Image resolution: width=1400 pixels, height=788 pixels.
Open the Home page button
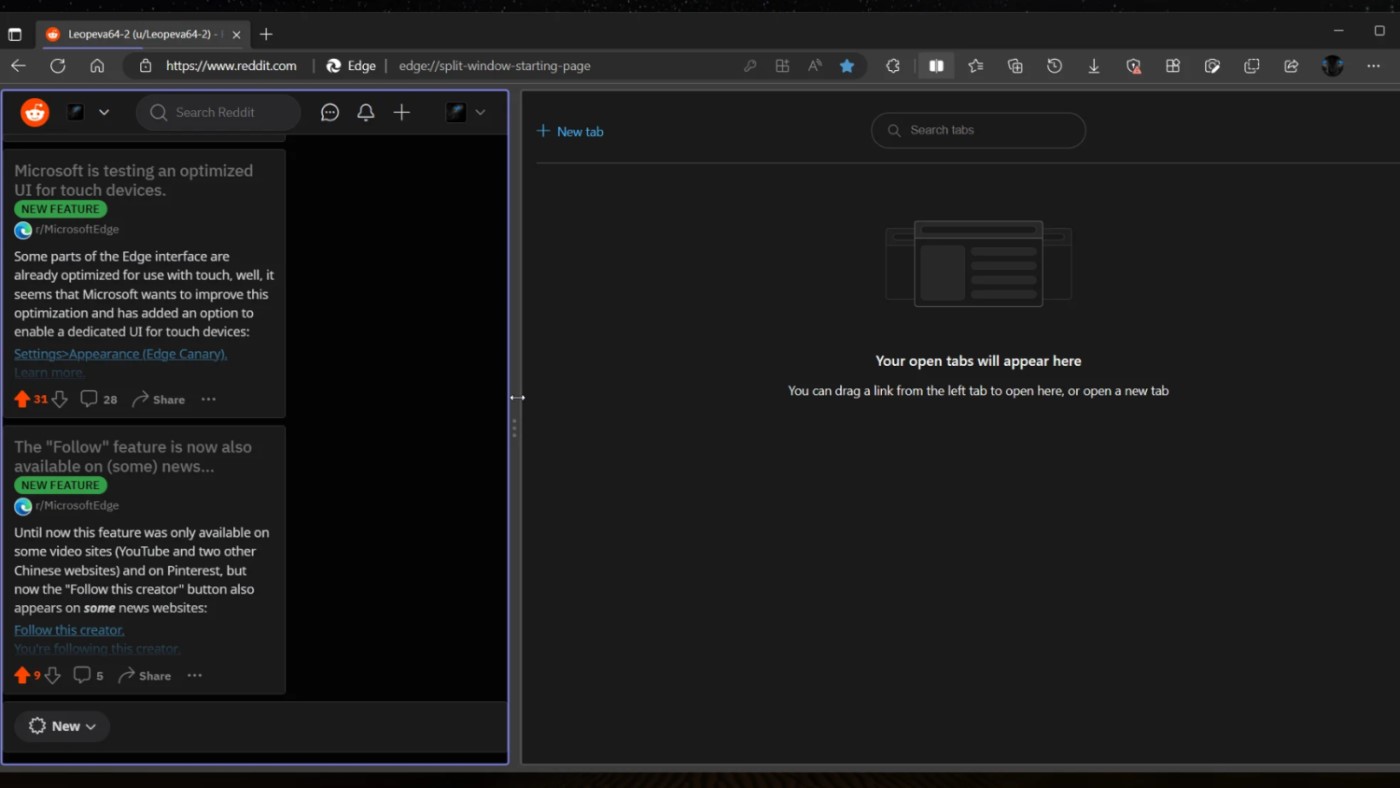pos(97,66)
